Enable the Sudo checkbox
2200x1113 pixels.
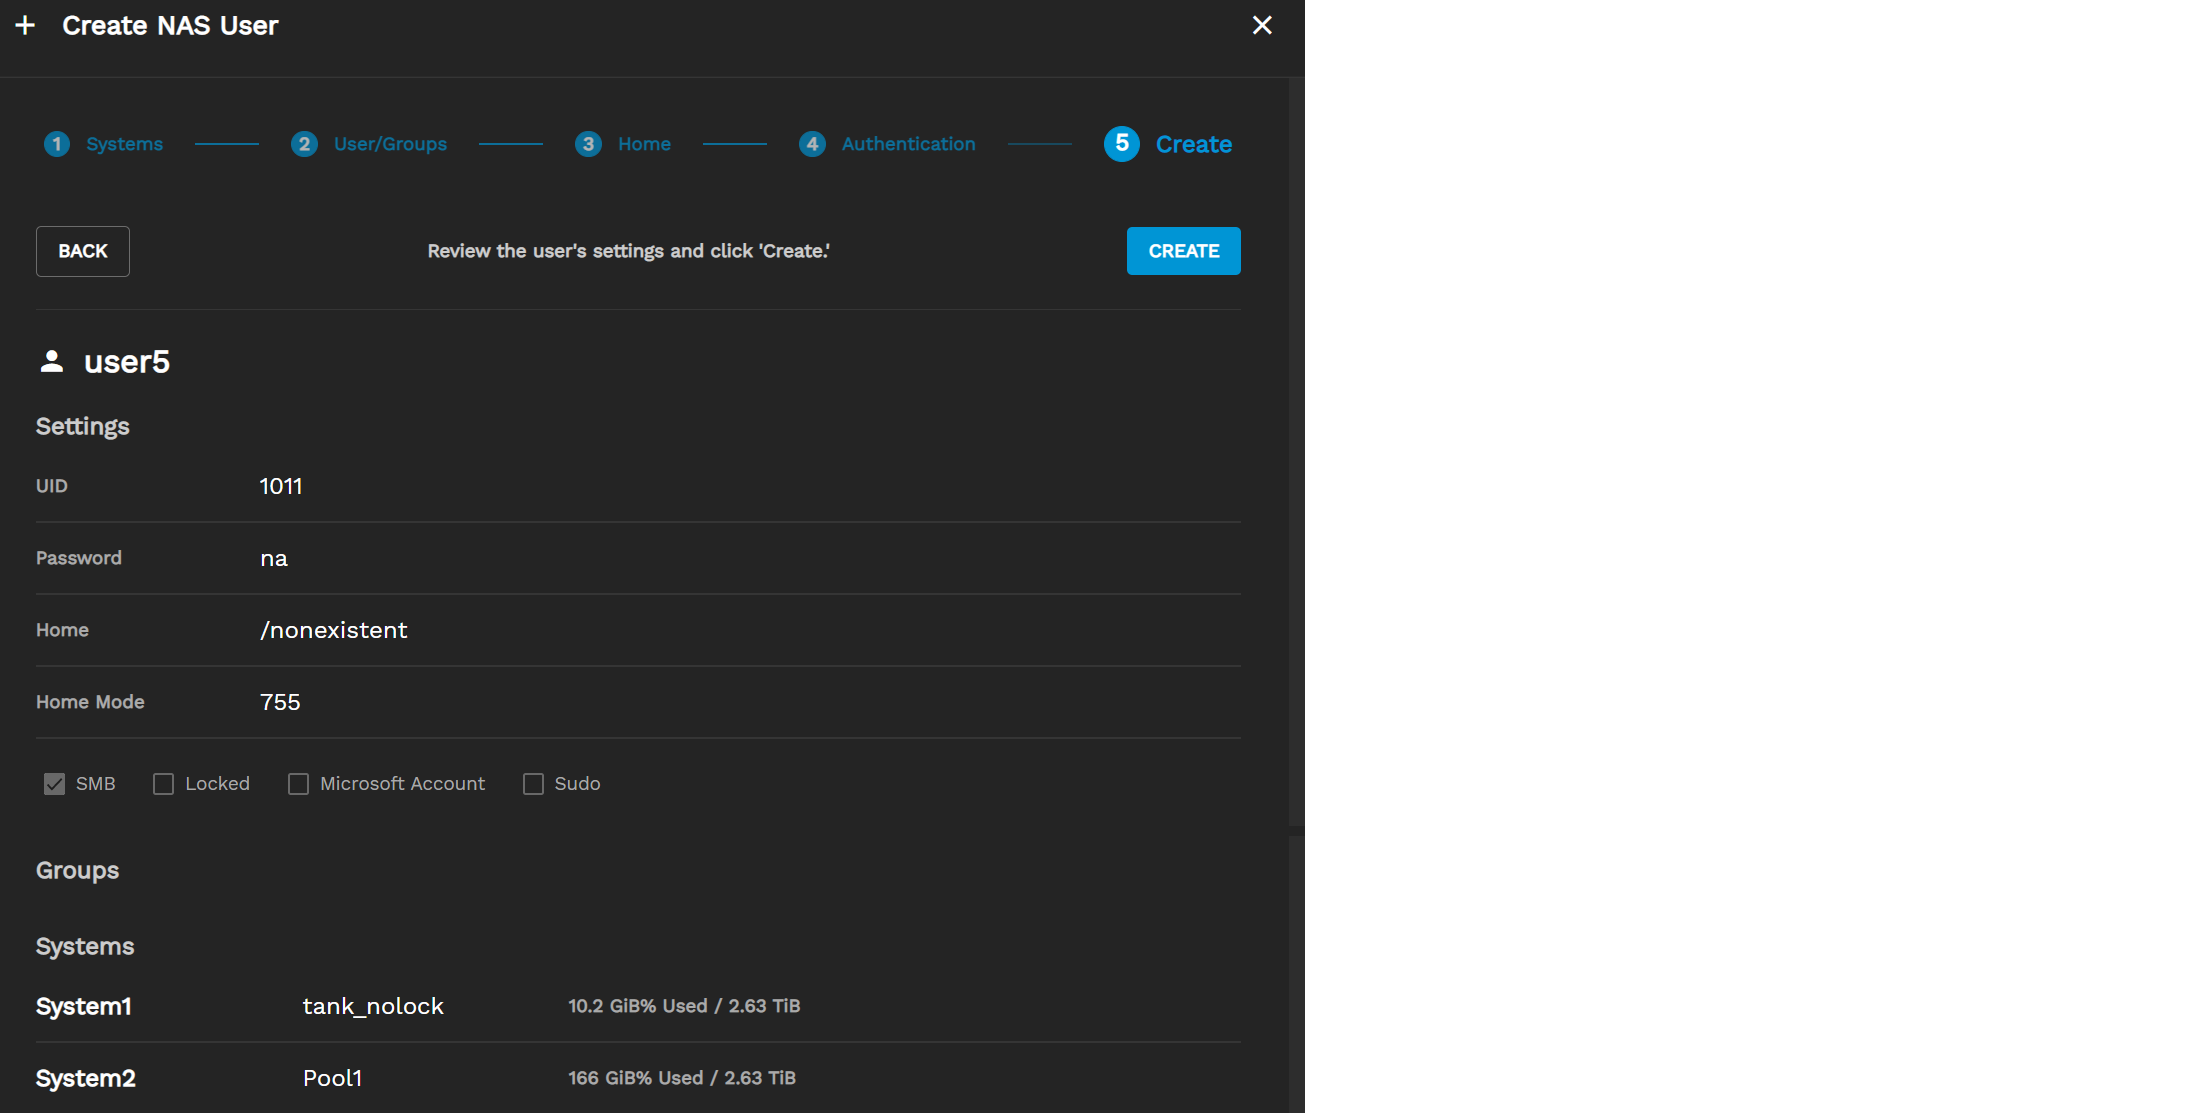pos(533,784)
